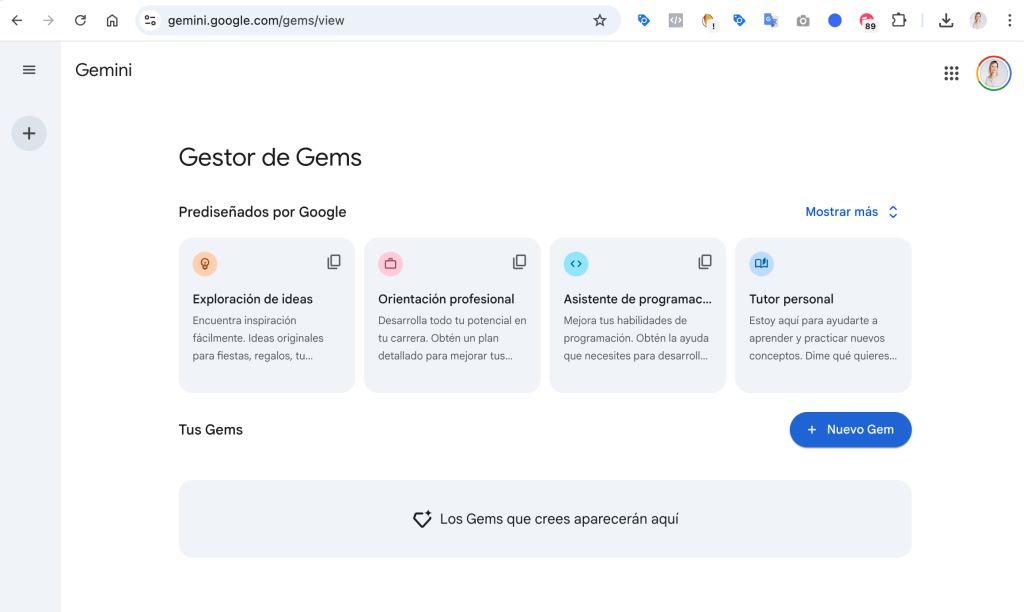Bookmark this page with star icon
This screenshot has width=1024, height=612.
click(600, 20)
